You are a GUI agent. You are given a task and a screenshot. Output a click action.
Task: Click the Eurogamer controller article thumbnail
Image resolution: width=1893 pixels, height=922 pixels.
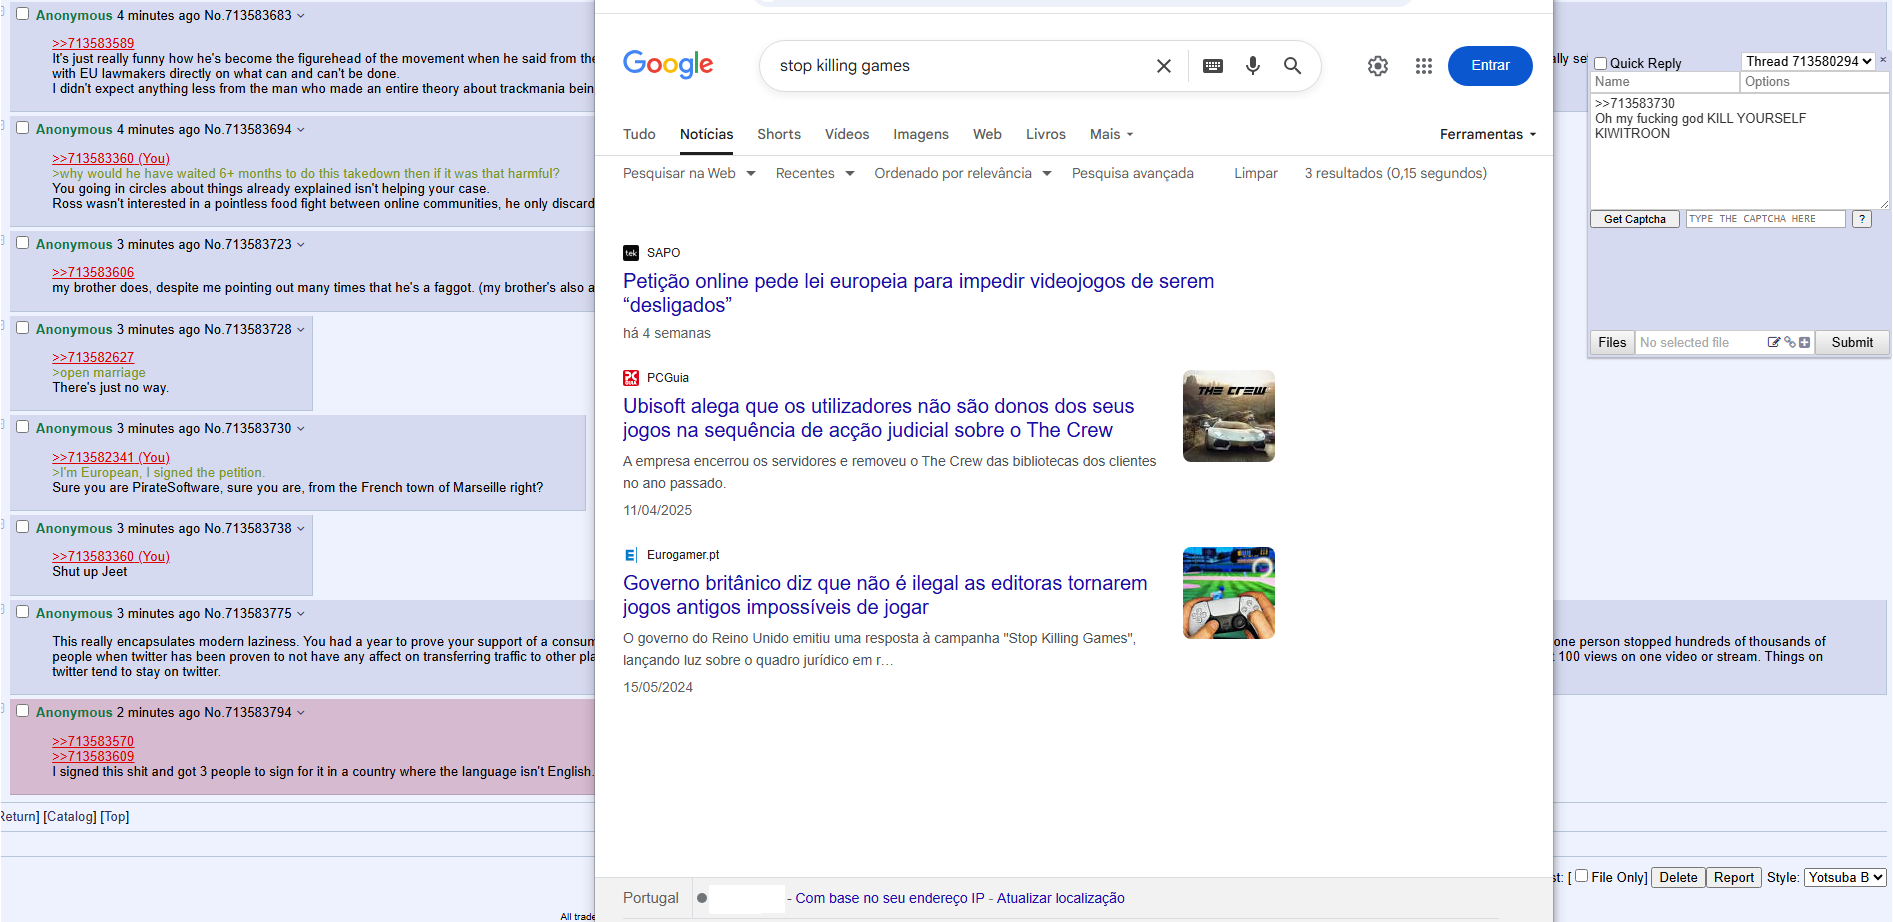tap(1229, 593)
